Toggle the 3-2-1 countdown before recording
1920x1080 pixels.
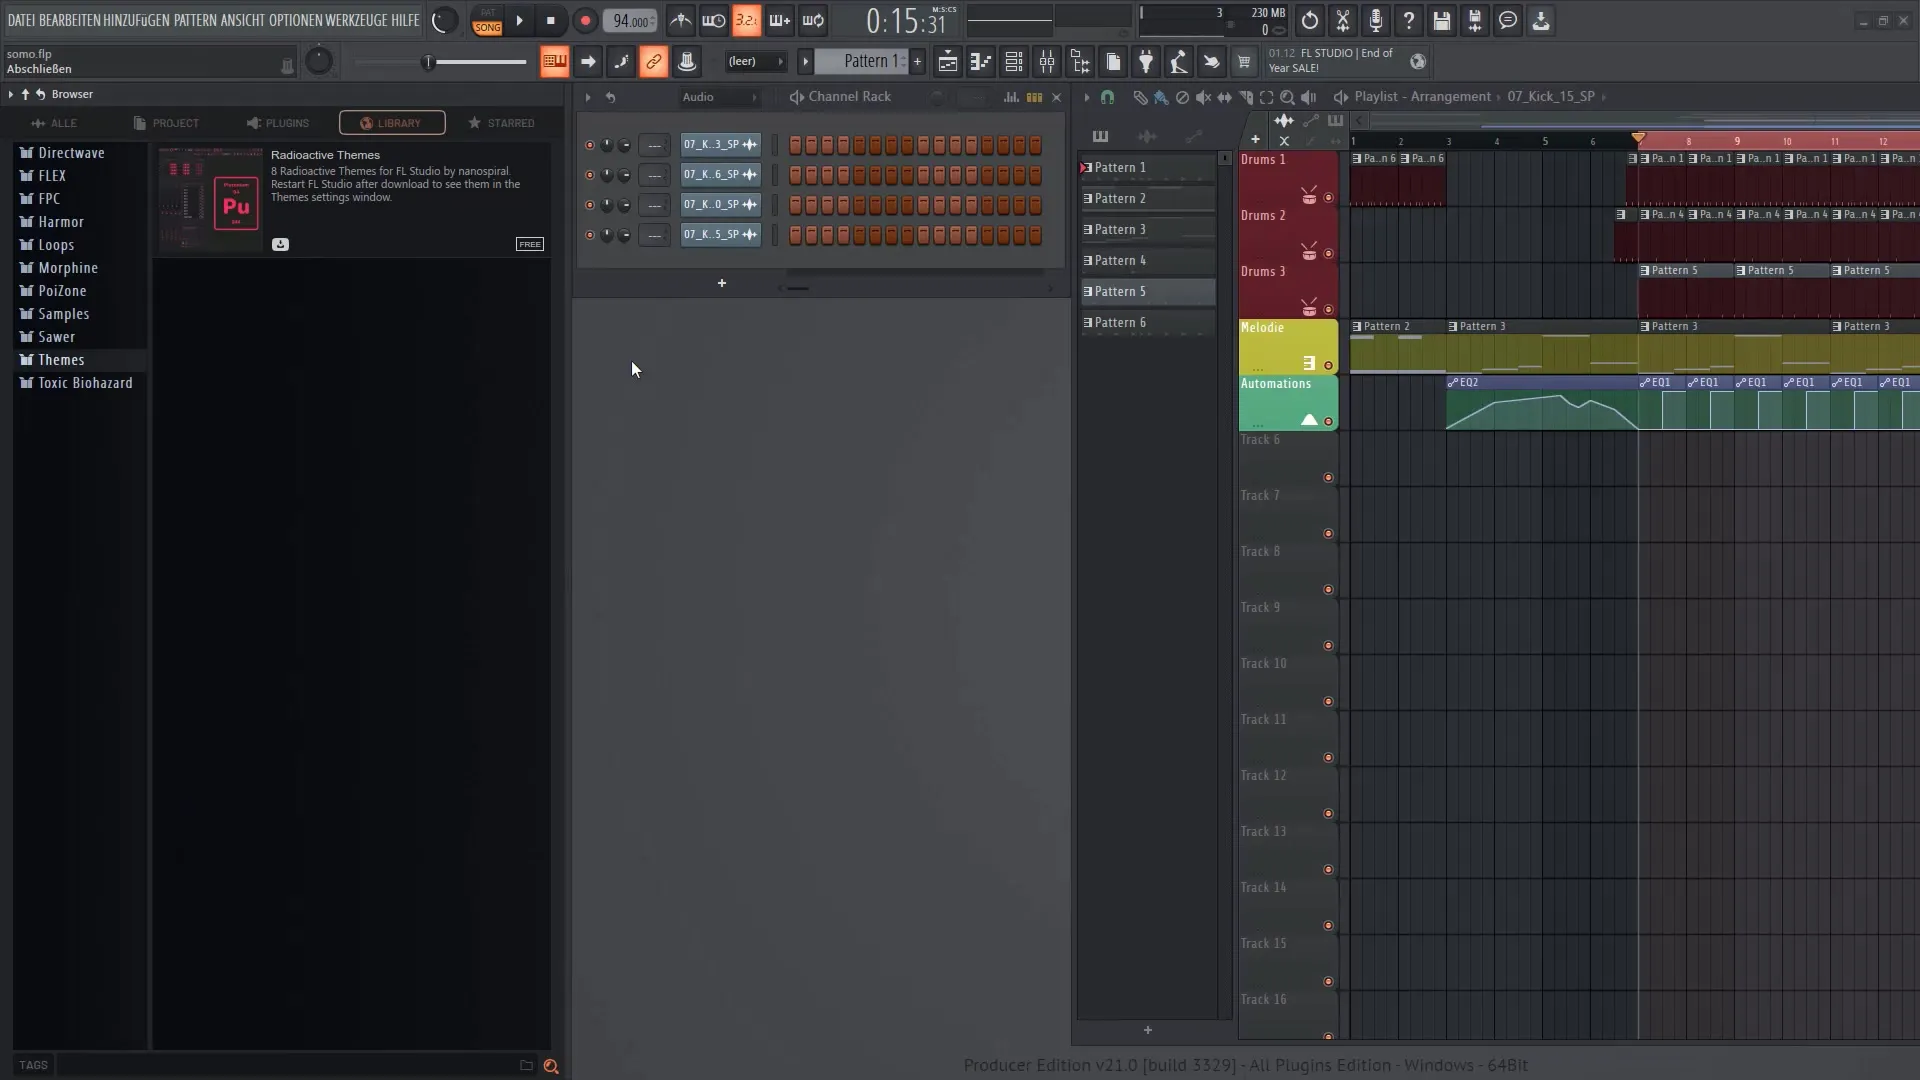[x=746, y=21]
